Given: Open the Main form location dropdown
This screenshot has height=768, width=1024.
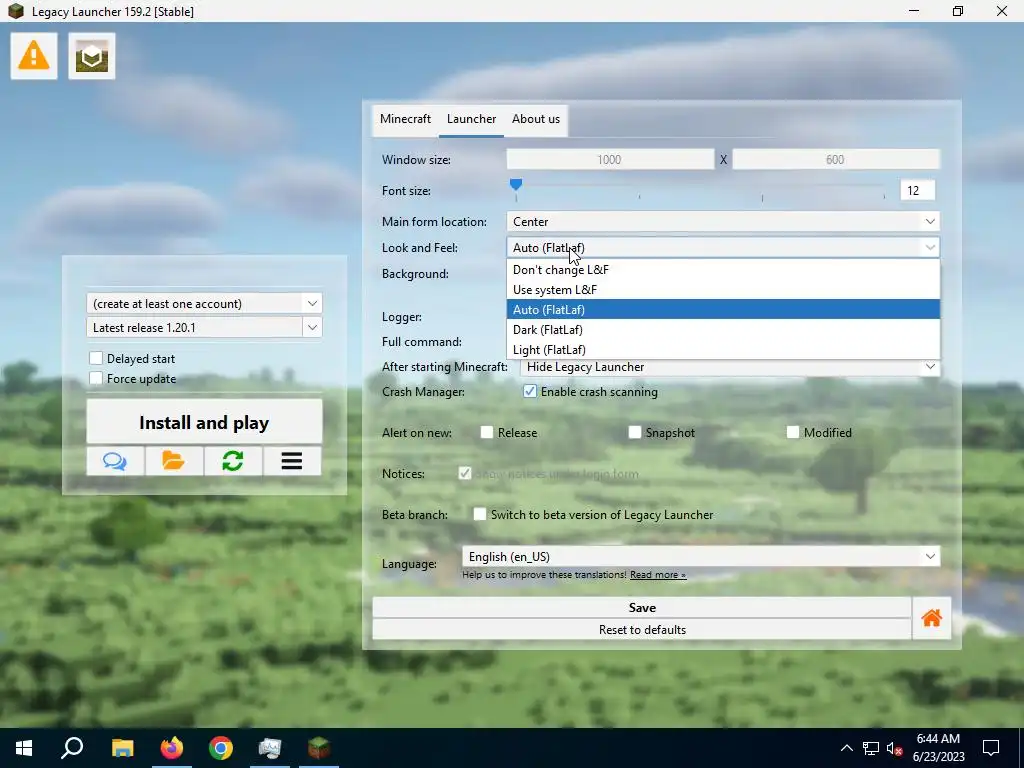Looking at the screenshot, I should pos(723,221).
